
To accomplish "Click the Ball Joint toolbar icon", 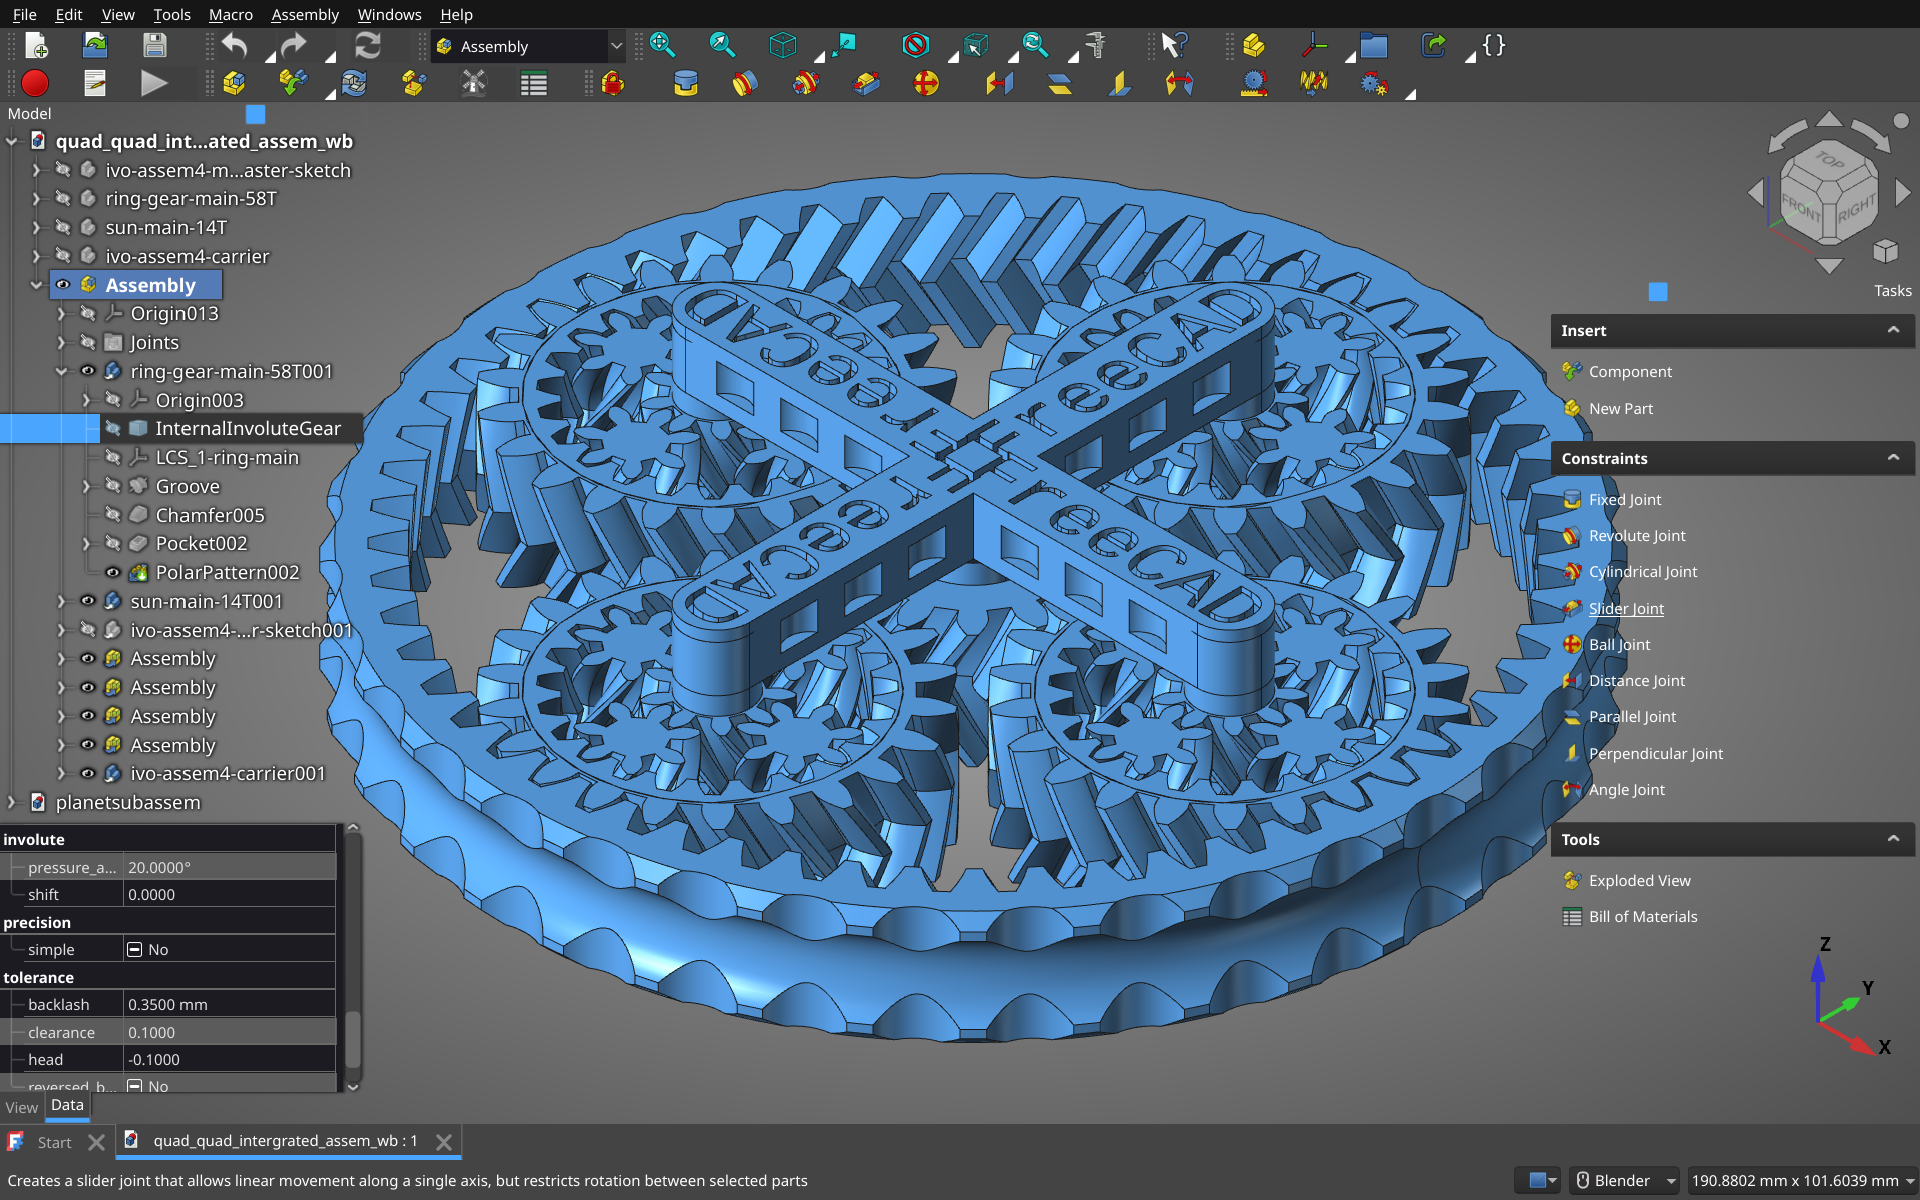I will (x=926, y=84).
